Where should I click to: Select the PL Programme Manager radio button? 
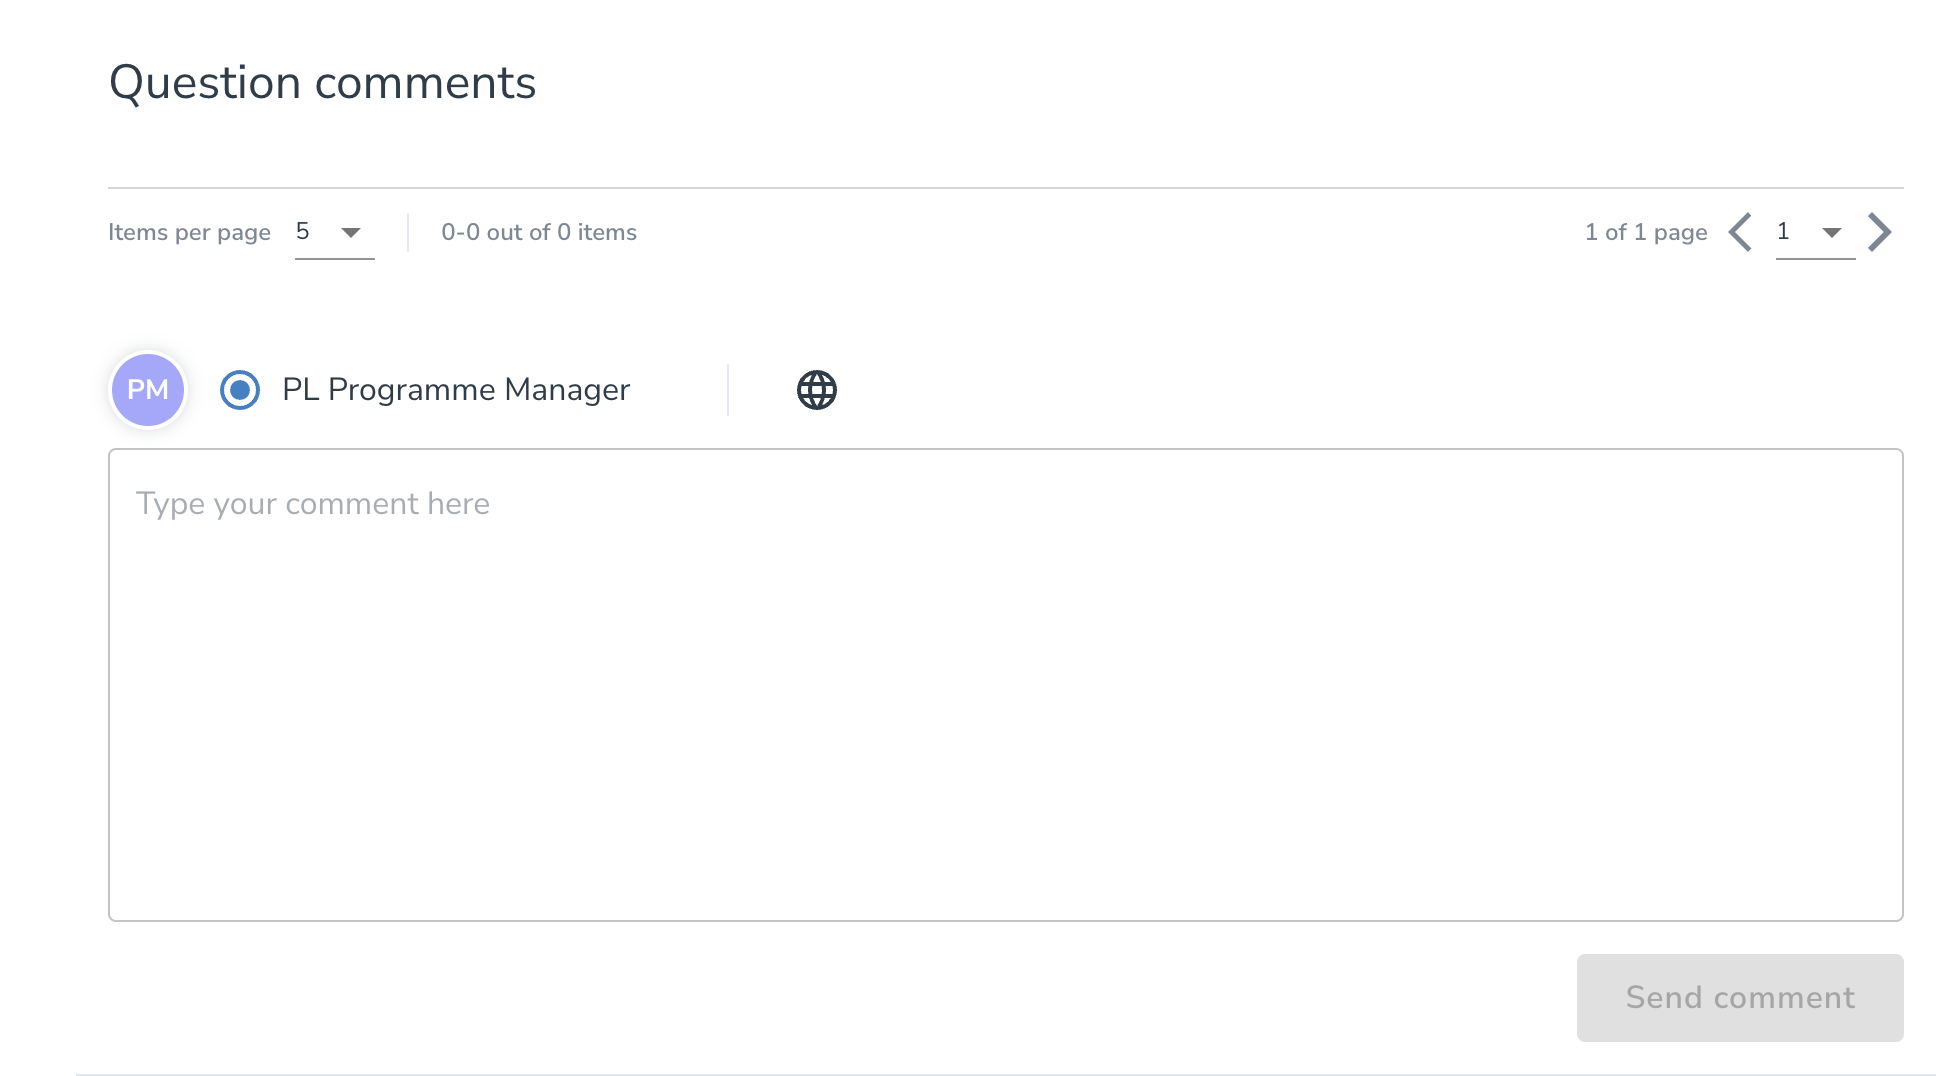pyautogui.click(x=240, y=390)
